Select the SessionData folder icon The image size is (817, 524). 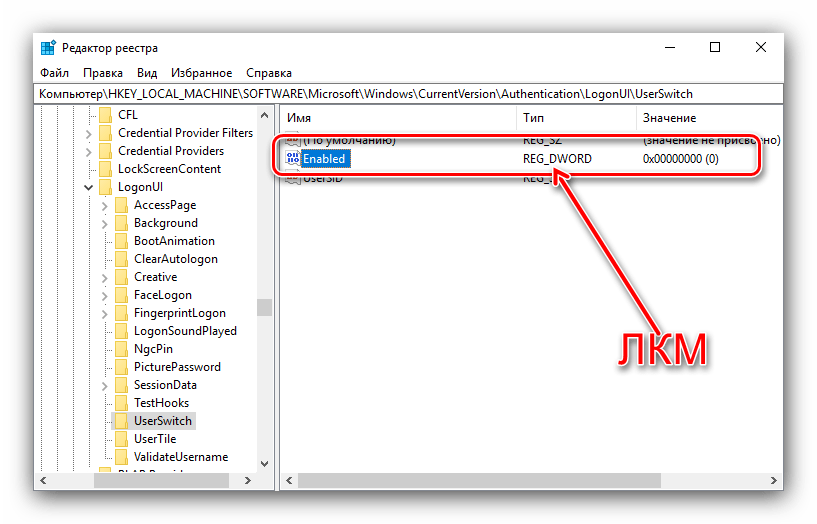tap(121, 384)
